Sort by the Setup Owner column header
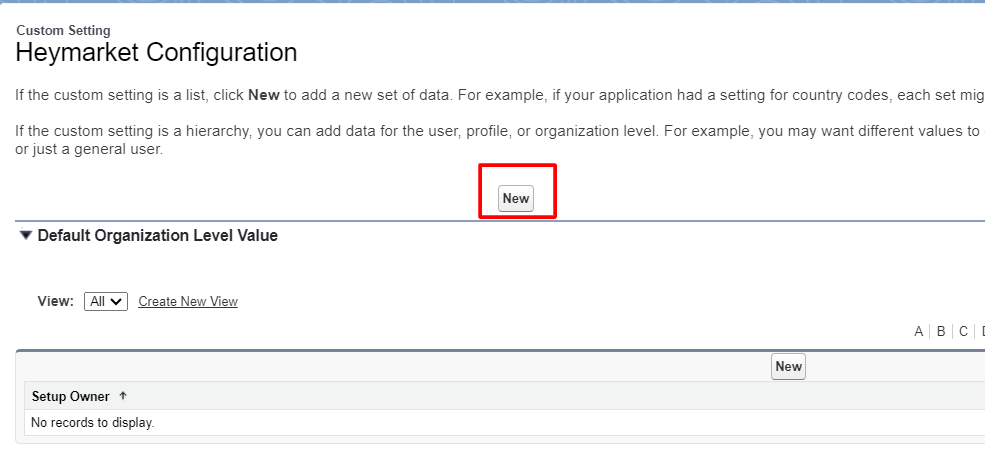Screen dimensions: 985x457 (70, 396)
